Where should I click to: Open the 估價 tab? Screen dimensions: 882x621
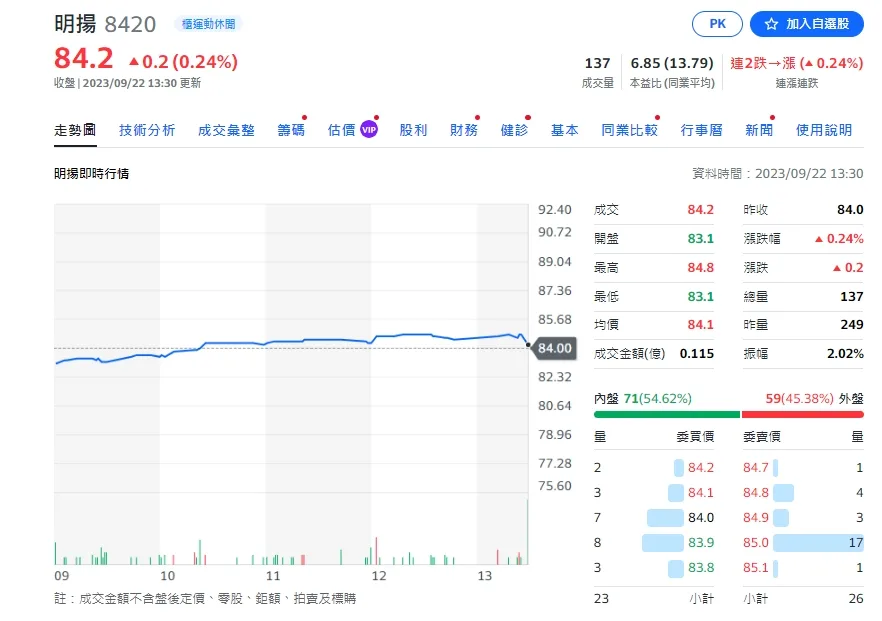[341, 130]
